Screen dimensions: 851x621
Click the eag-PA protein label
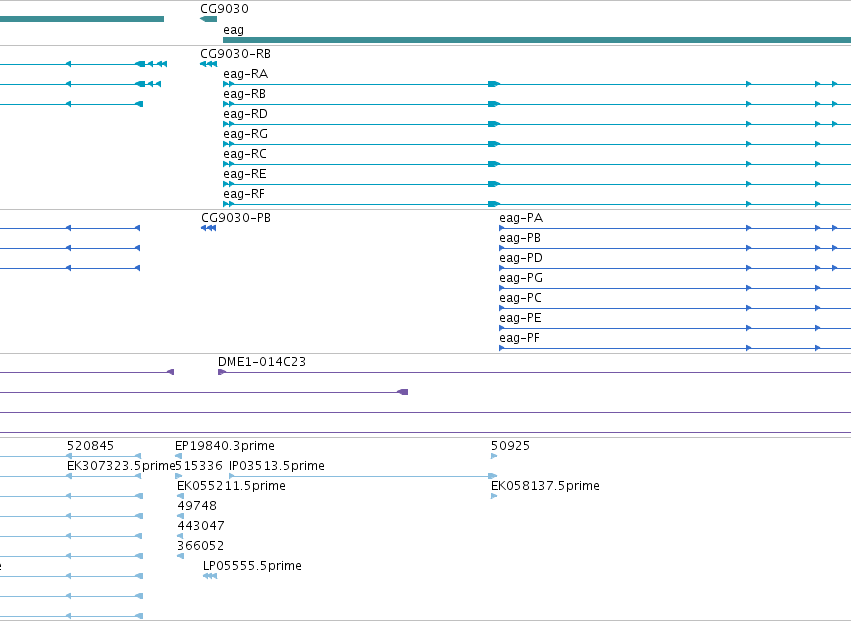tap(521, 218)
